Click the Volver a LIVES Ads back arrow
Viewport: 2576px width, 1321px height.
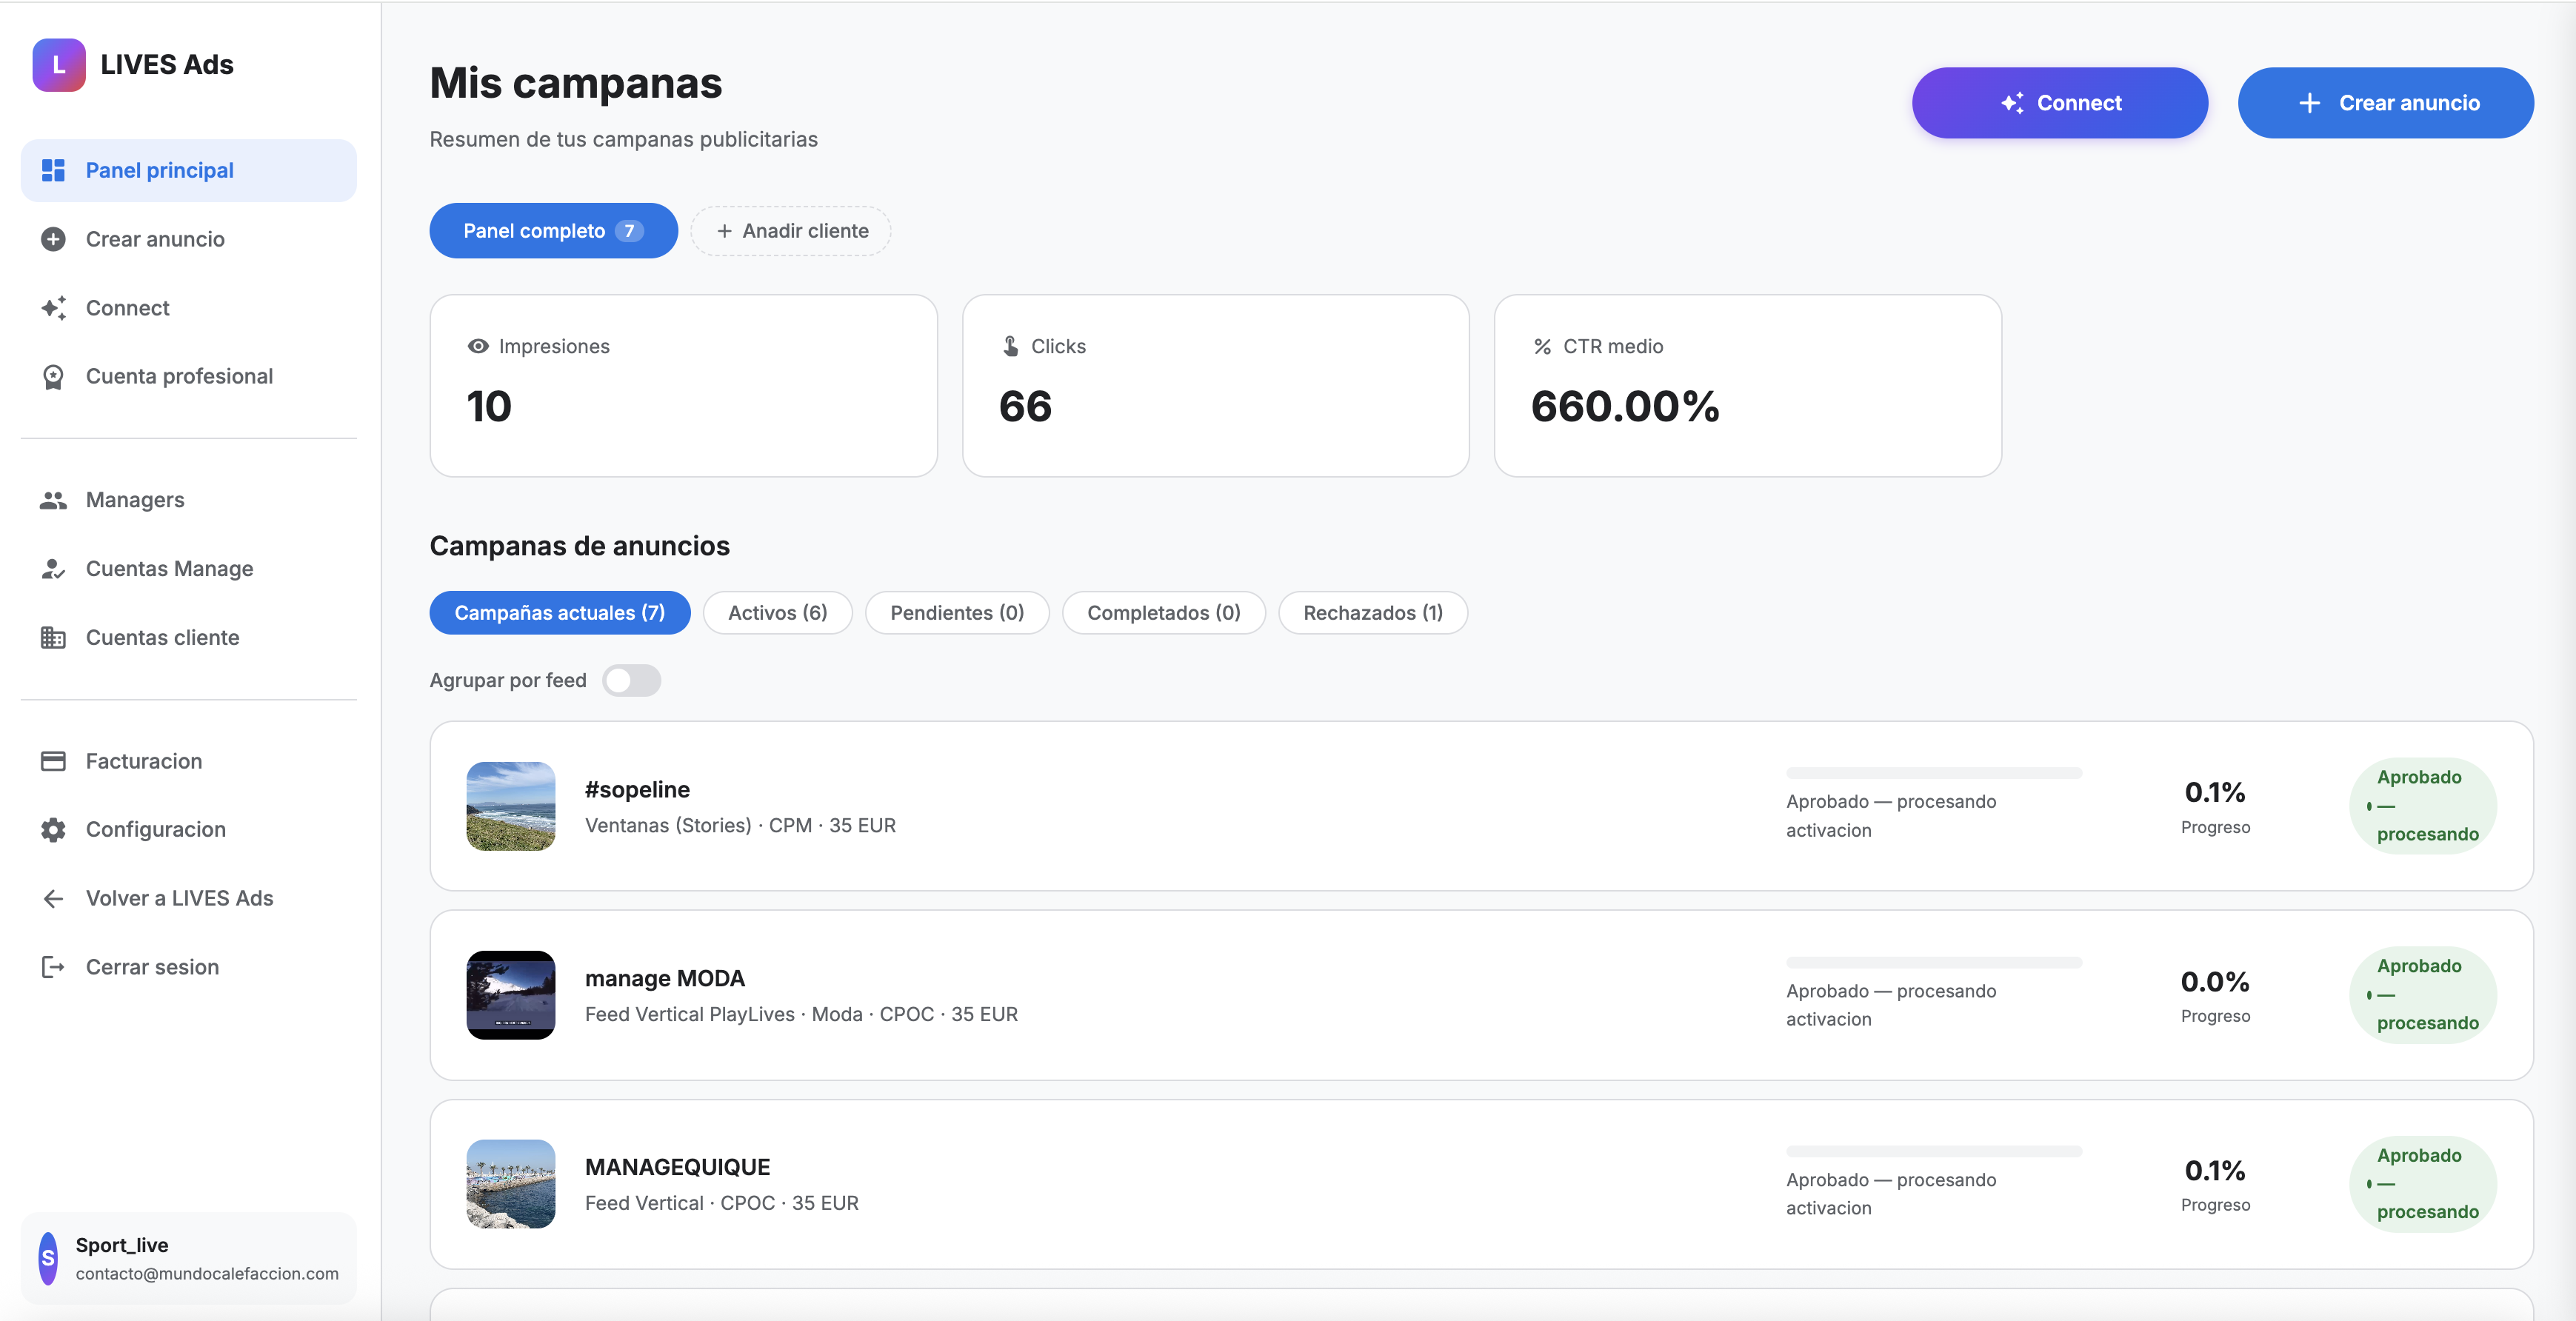pos(53,898)
